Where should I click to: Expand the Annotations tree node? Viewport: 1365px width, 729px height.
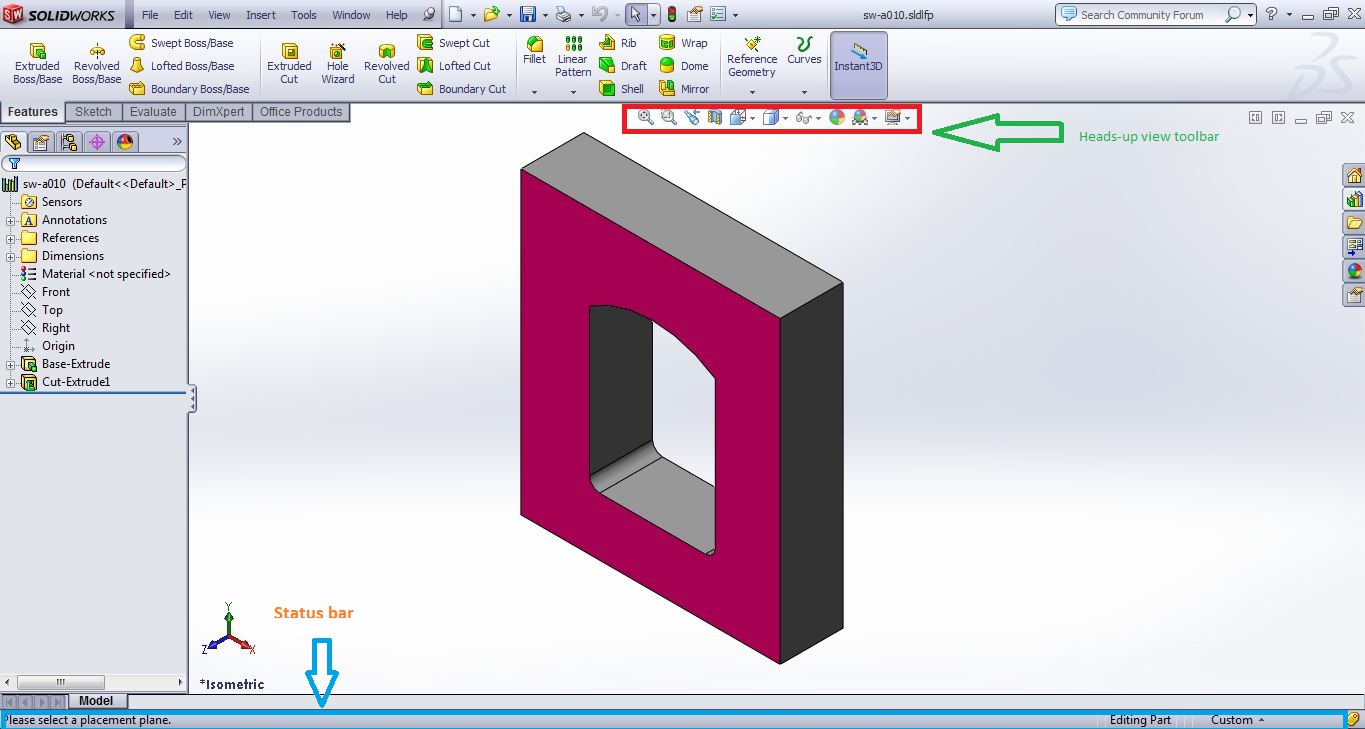[8, 219]
